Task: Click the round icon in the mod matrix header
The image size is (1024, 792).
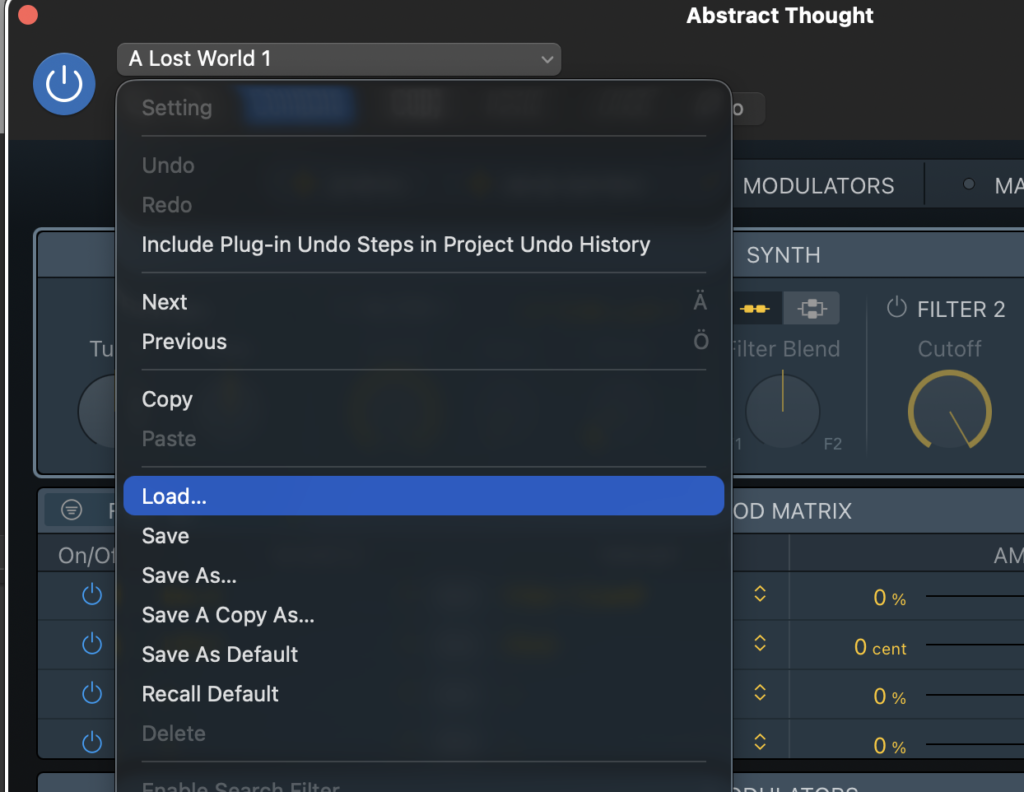Action: click(71, 510)
